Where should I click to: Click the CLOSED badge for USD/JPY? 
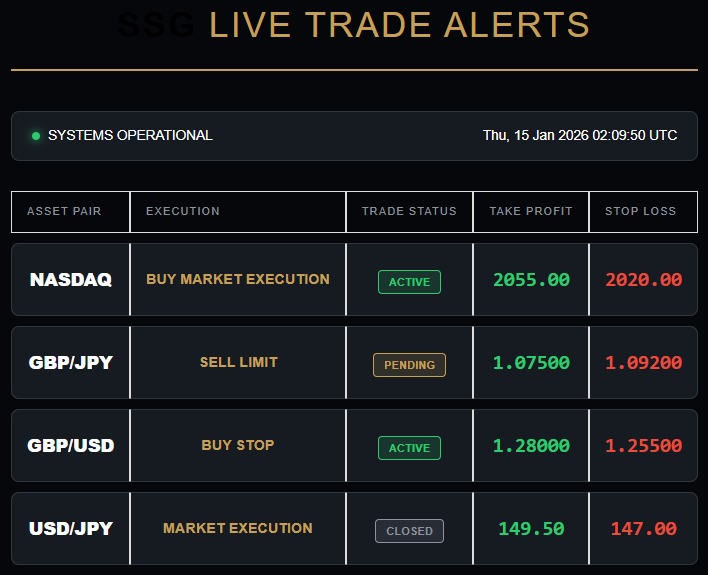point(409,531)
